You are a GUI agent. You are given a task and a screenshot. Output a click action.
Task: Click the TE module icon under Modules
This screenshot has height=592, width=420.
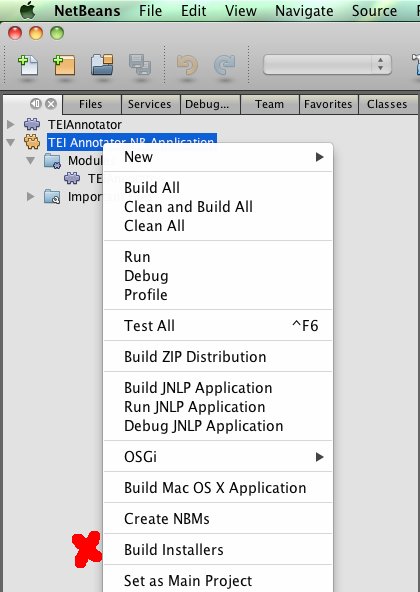[x=72, y=178]
